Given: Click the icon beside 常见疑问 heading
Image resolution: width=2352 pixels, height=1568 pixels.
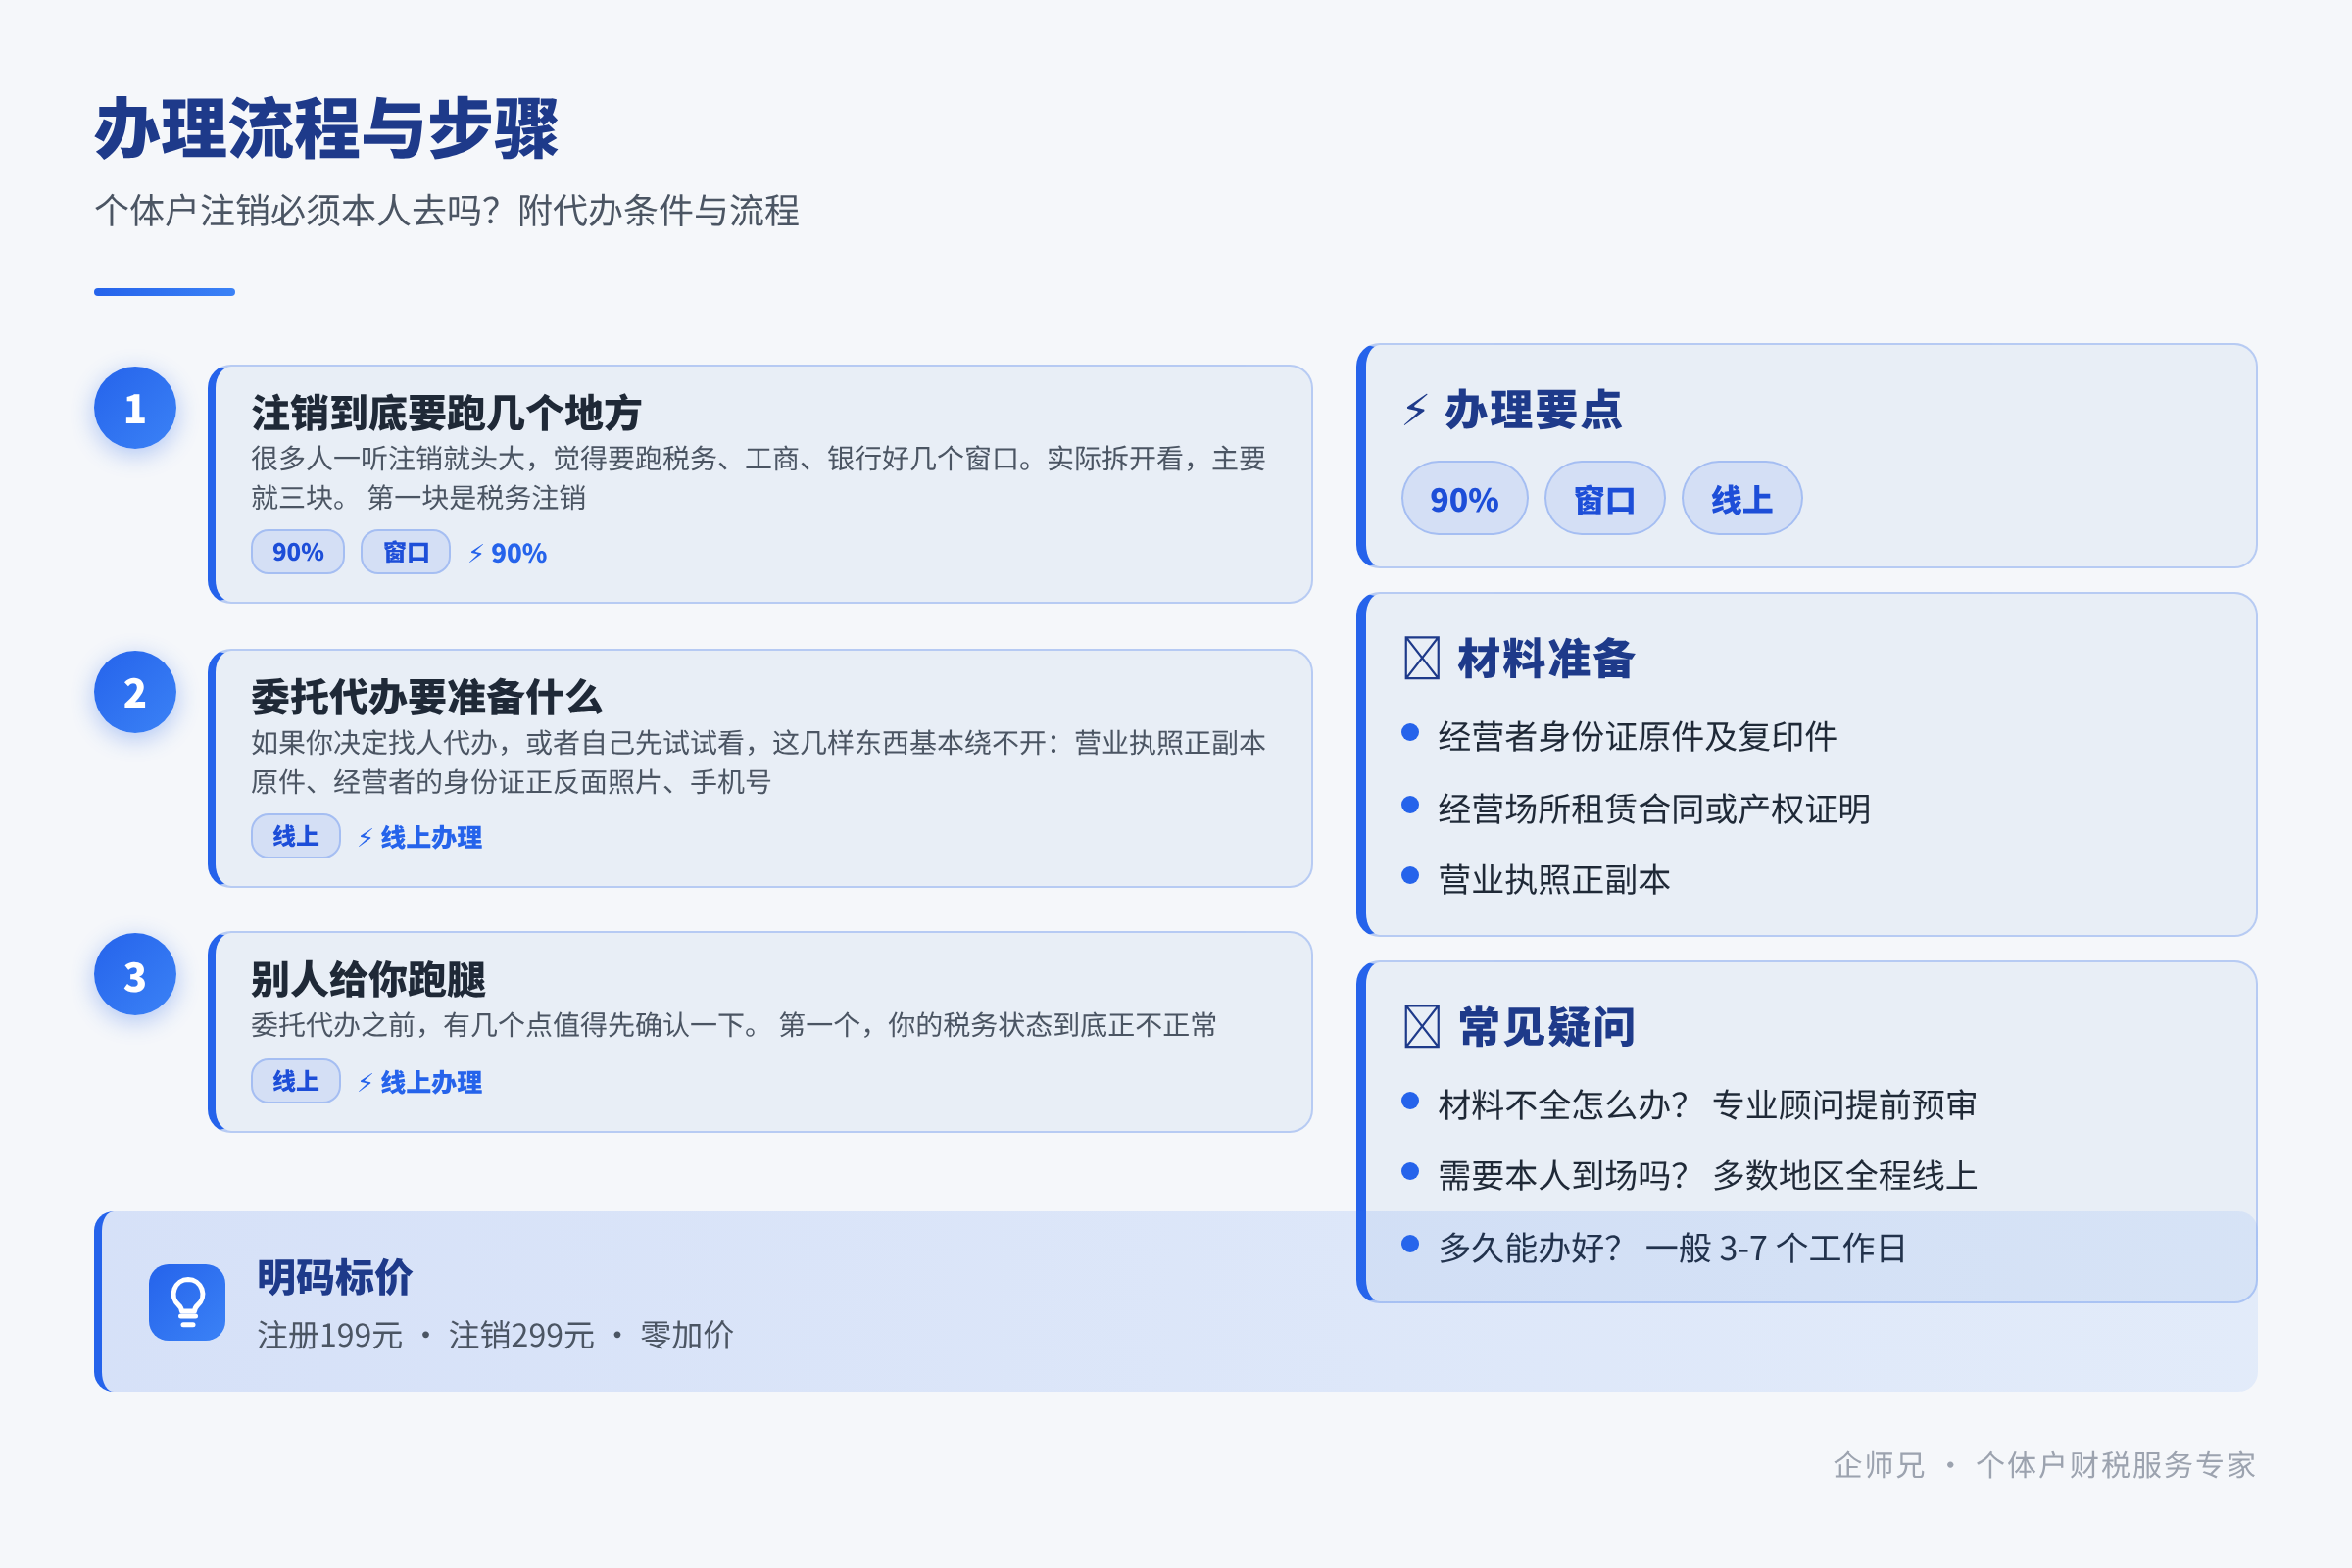Looking at the screenshot, I should tap(1421, 1026).
